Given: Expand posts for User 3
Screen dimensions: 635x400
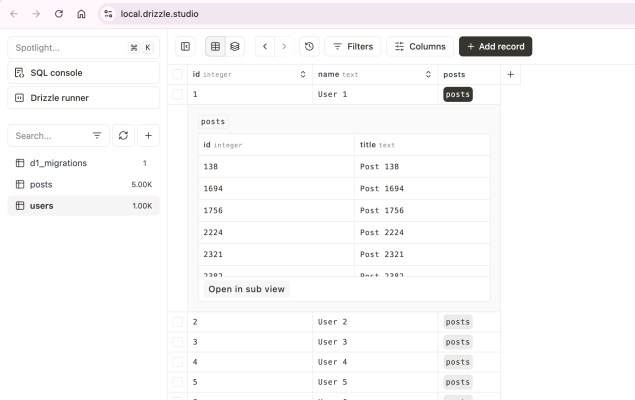Looking at the screenshot, I should point(458,342).
